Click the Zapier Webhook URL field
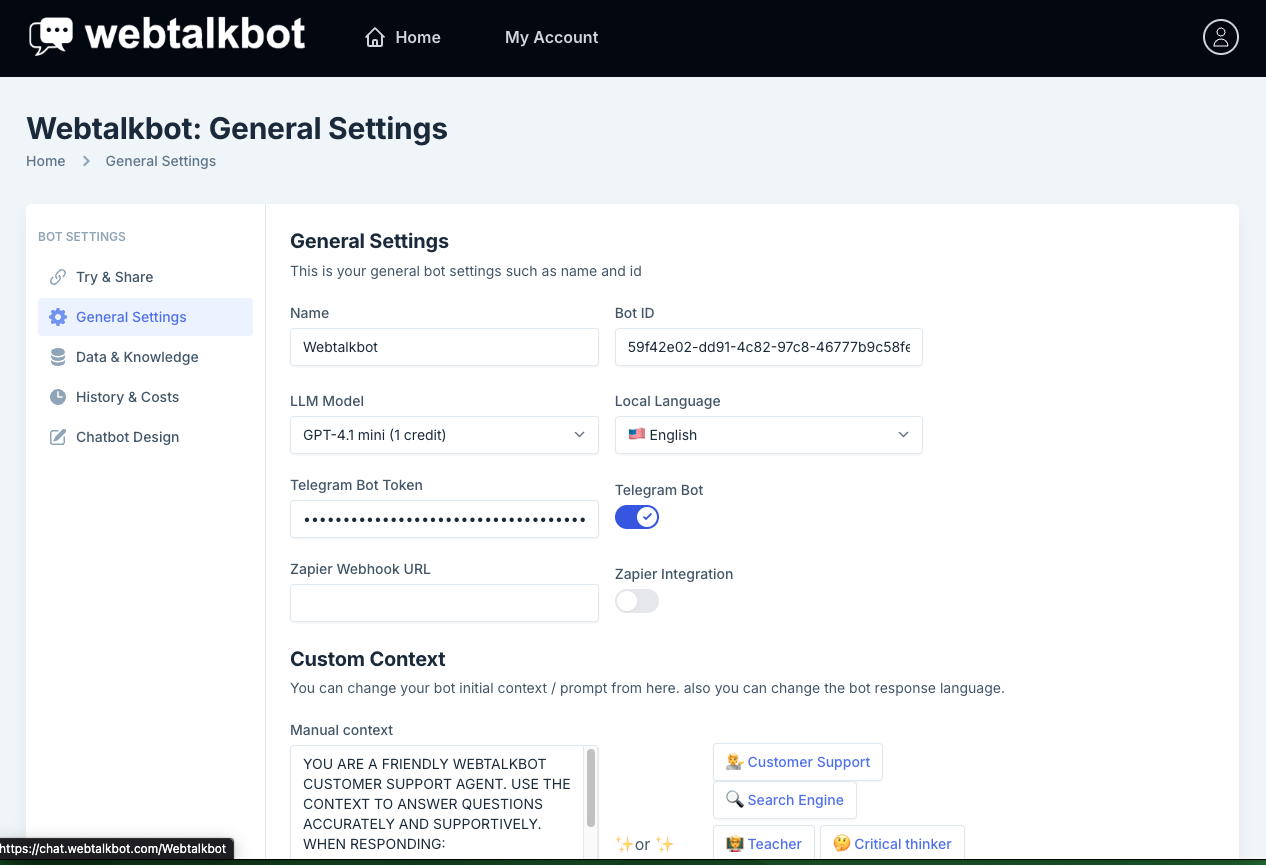 pos(444,603)
